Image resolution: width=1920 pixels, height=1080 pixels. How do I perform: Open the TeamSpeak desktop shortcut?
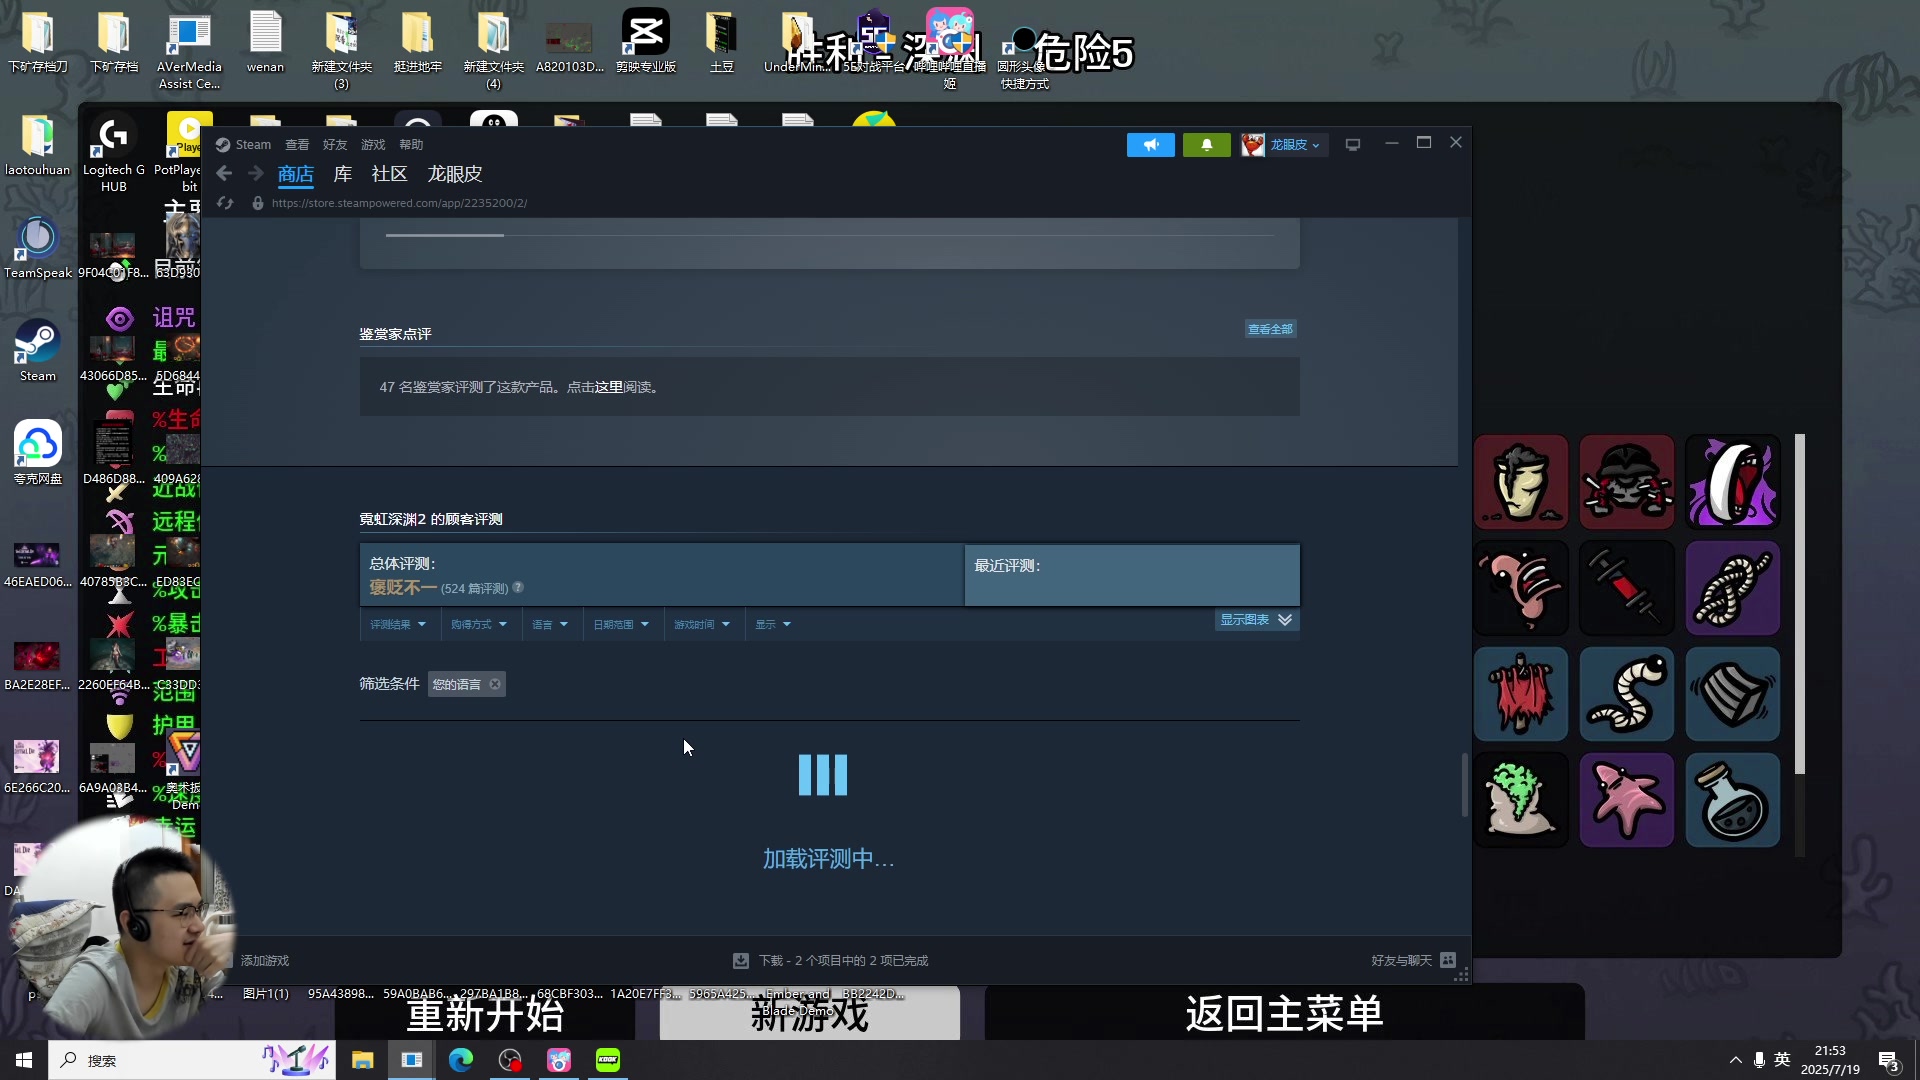coord(37,248)
